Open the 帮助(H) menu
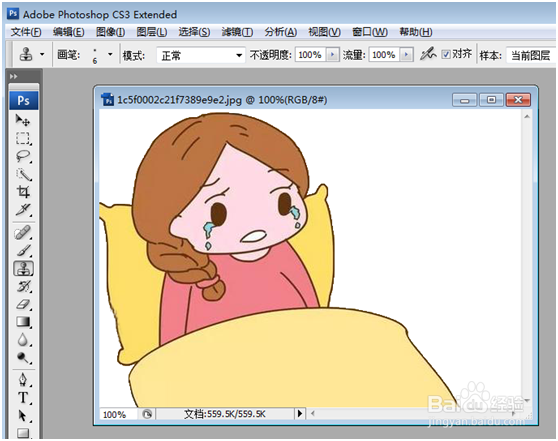Screen dimensions: 558x441 click(416, 32)
